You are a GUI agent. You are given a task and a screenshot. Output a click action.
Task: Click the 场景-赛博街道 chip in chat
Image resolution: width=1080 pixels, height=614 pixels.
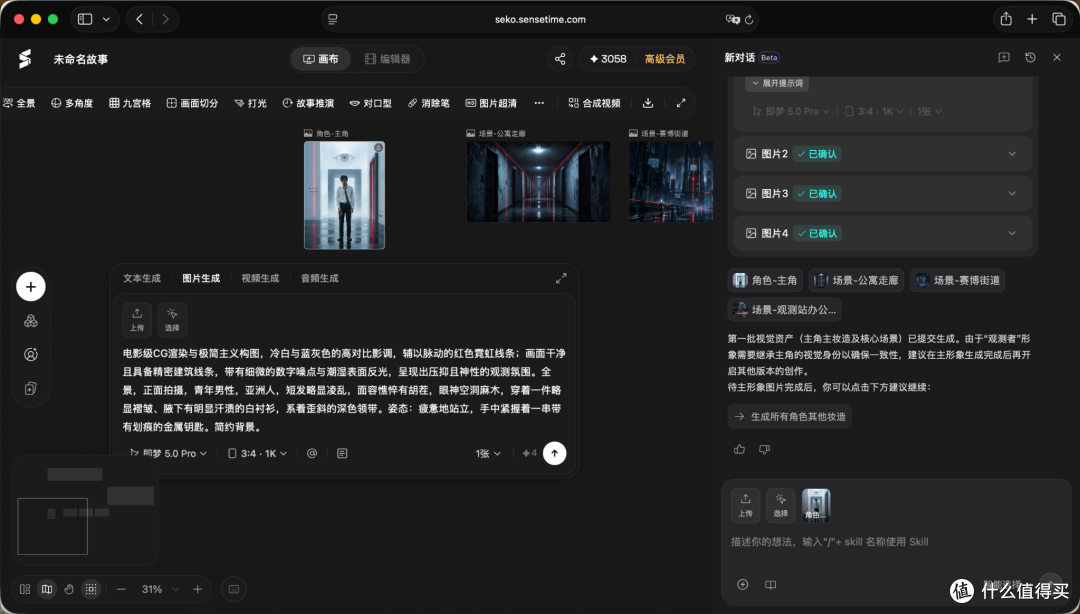[957, 280]
